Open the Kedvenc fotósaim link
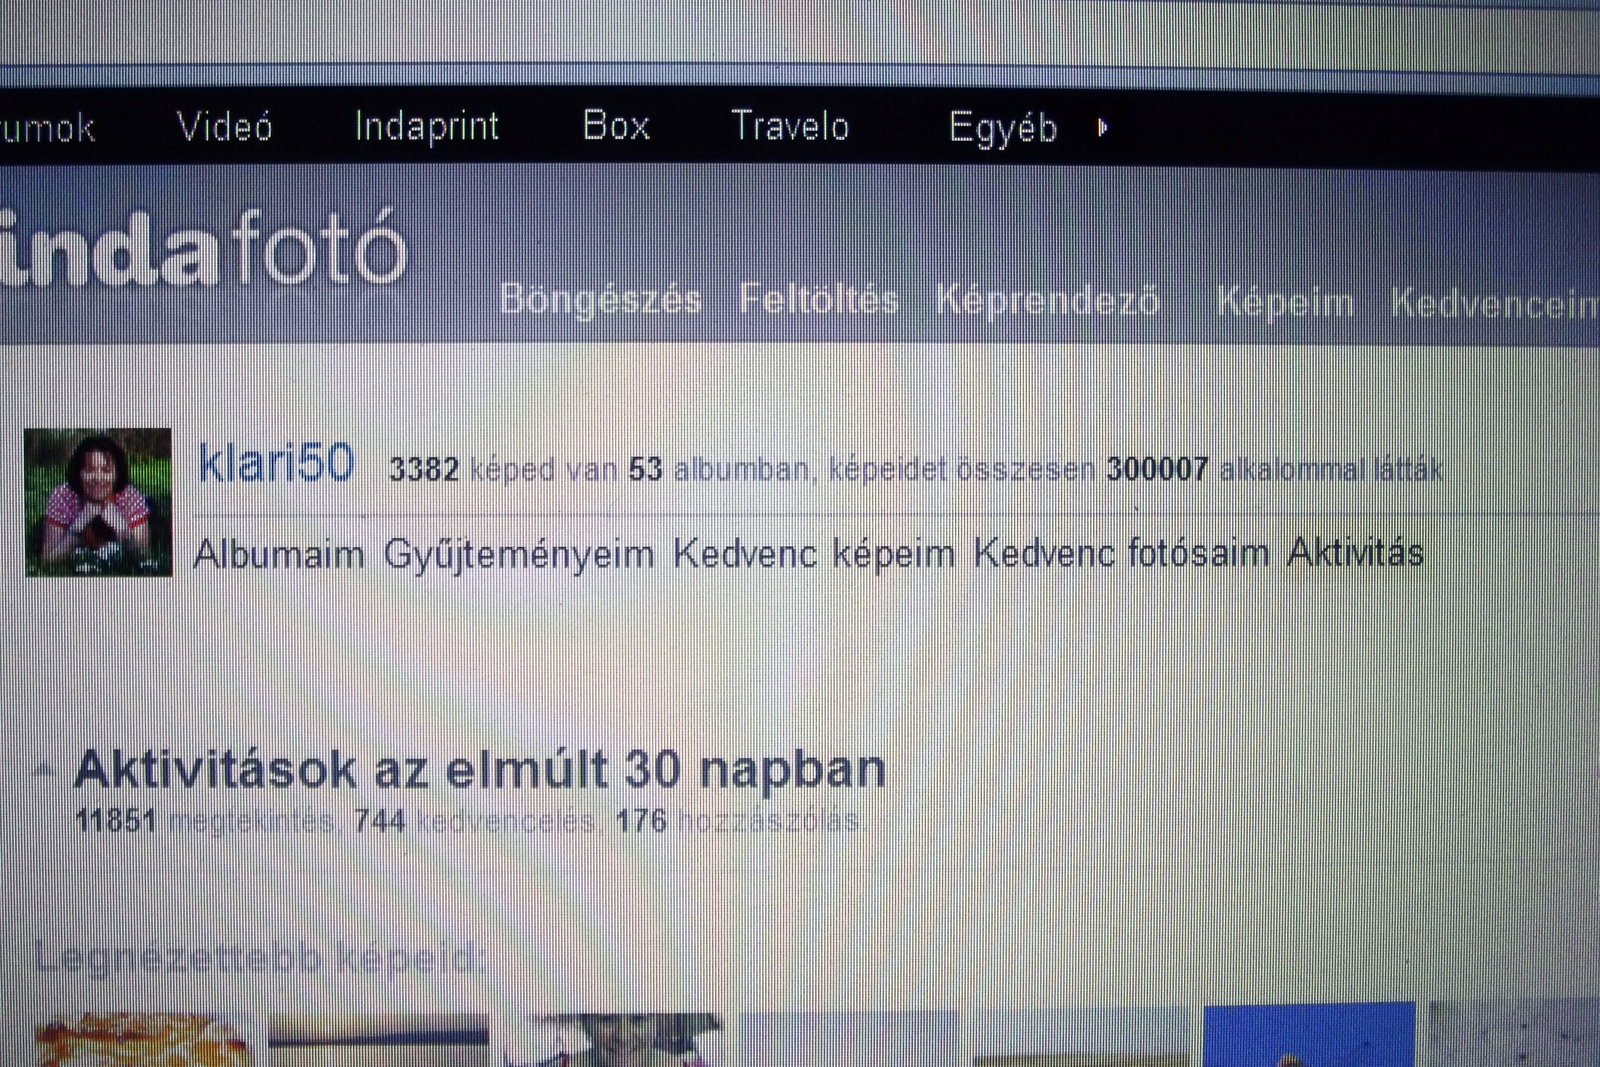 point(1121,553)
